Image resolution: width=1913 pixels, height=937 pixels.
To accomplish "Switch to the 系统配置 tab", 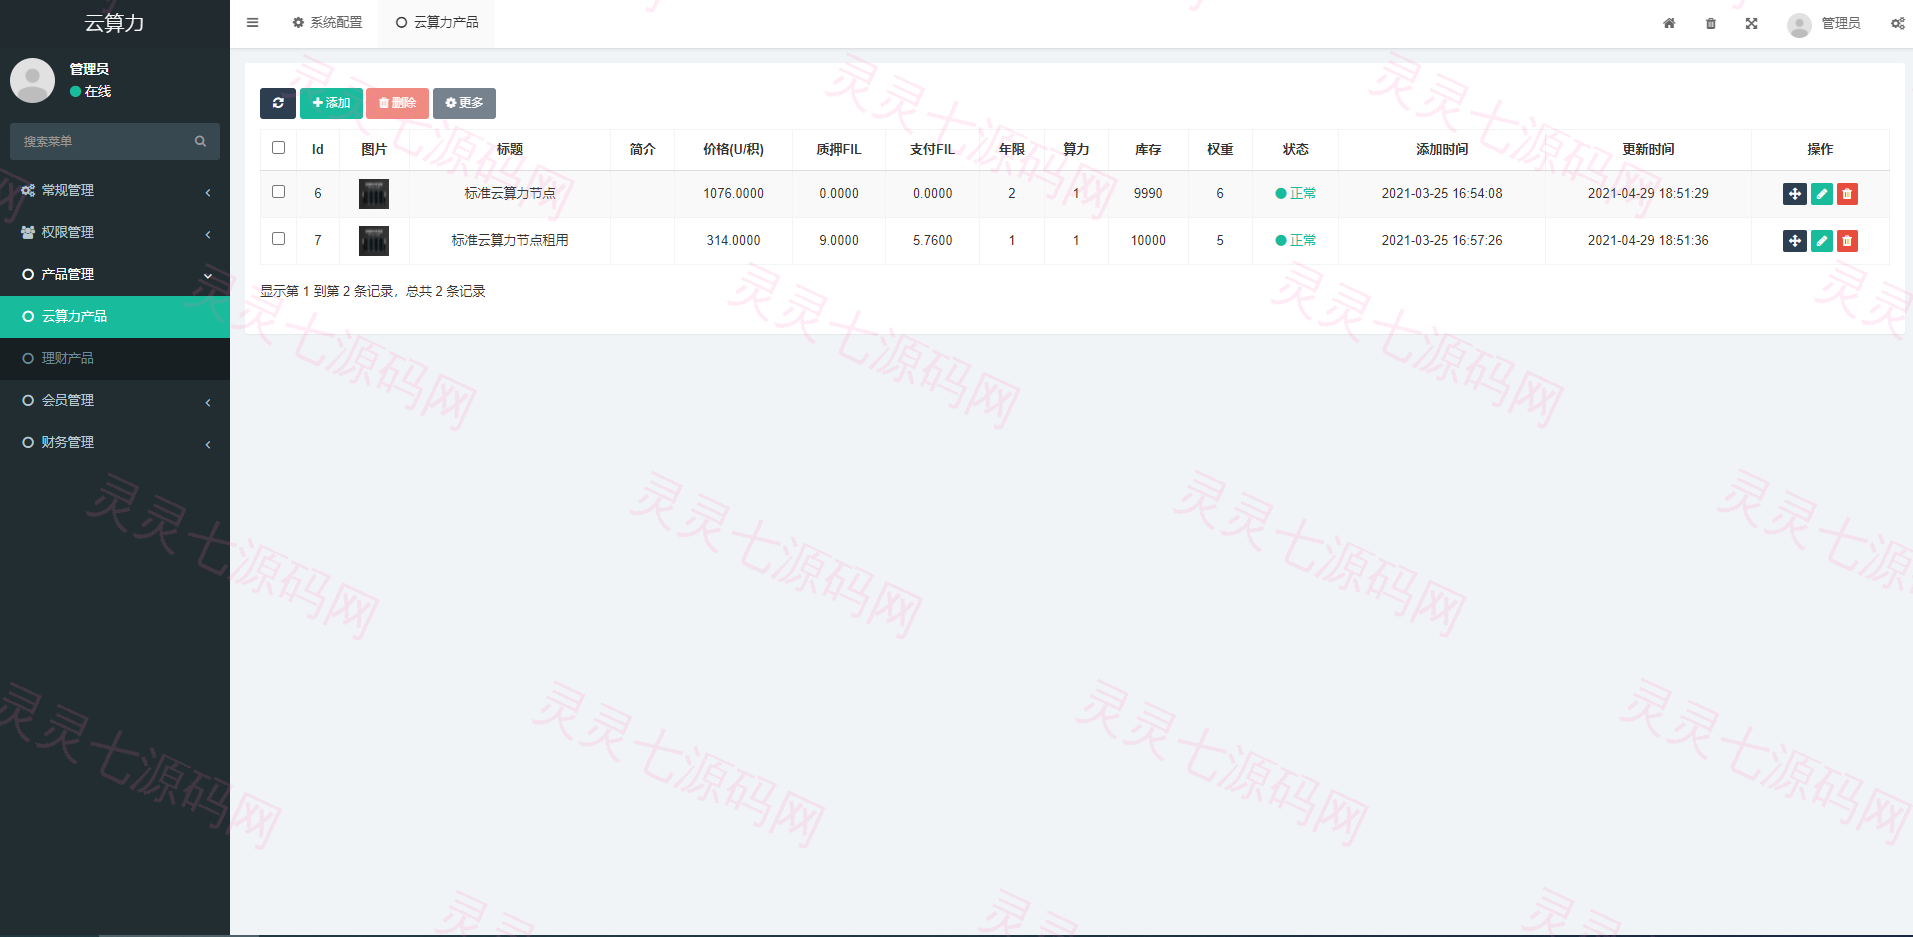I will pyautogui.click(x=327, y=22).
